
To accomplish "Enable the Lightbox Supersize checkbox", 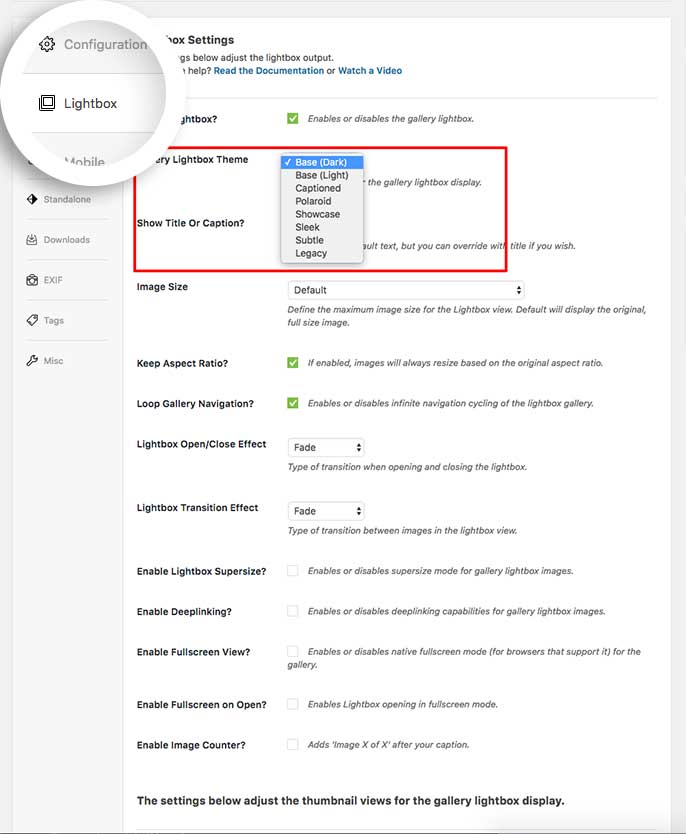I will pyautogui.click(x=293, y=571).
